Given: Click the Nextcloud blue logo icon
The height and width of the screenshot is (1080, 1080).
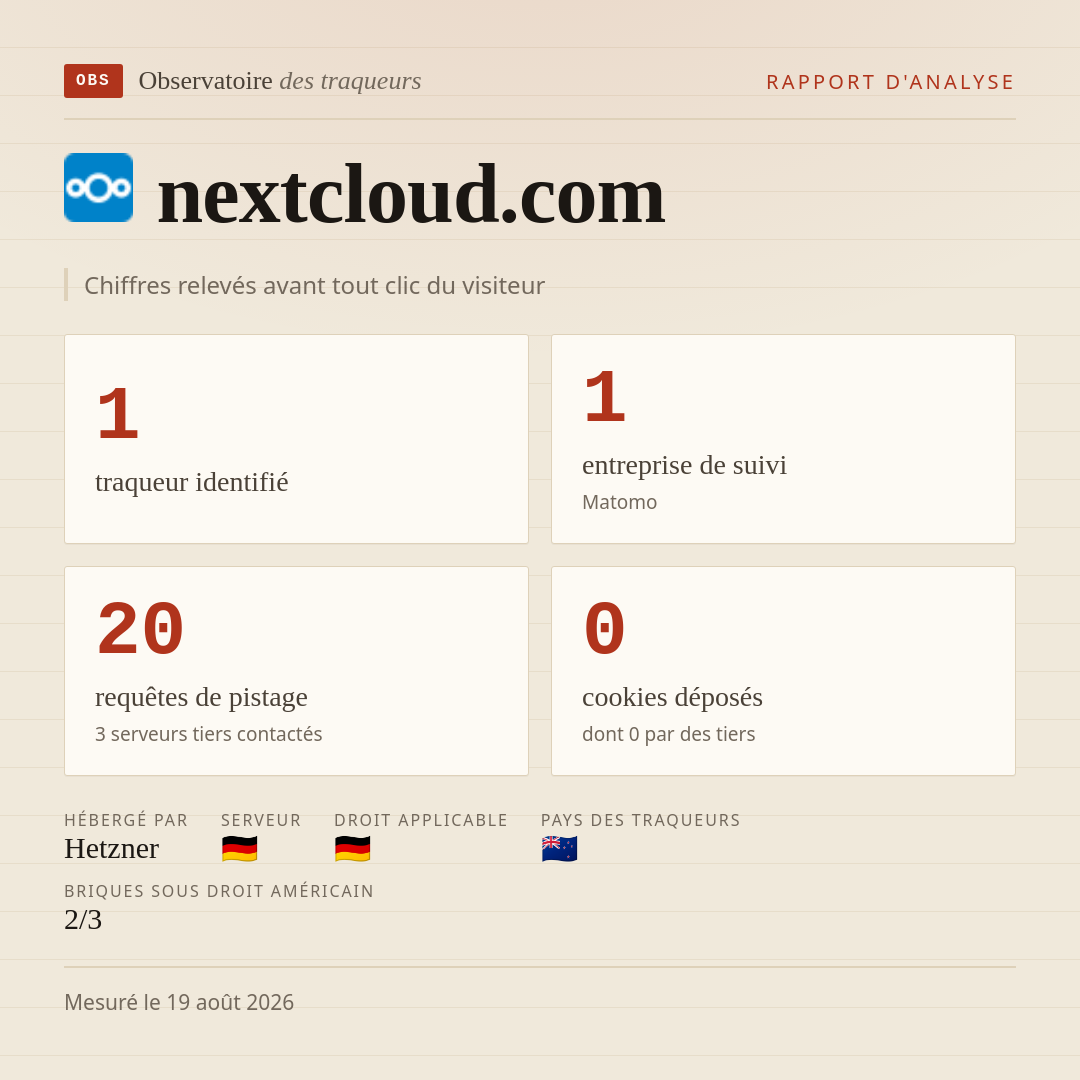Looking at the screenshot, I should (98, 187).
